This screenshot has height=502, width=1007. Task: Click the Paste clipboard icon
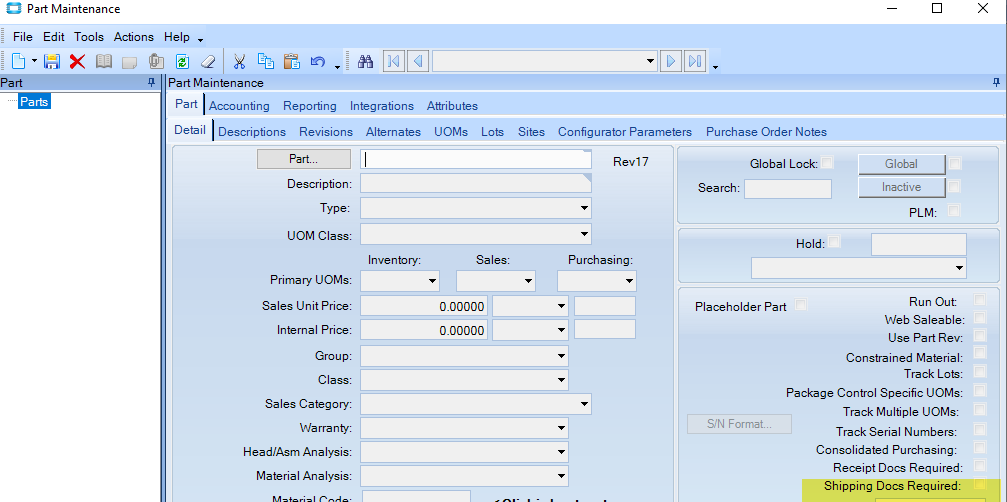point(292,61)
